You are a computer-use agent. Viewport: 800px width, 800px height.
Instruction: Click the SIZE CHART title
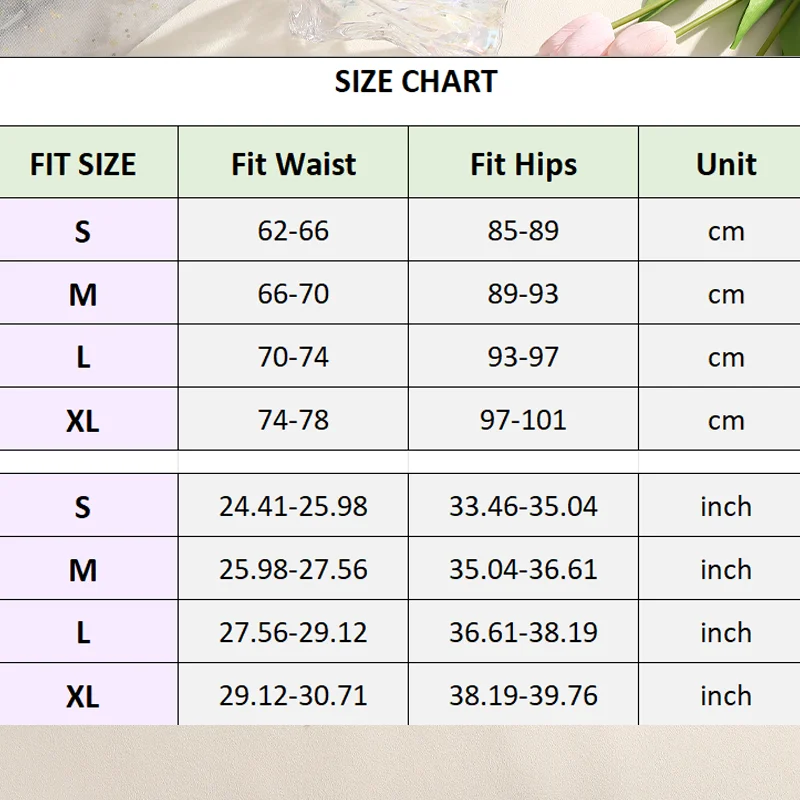[x=416, y=82]
